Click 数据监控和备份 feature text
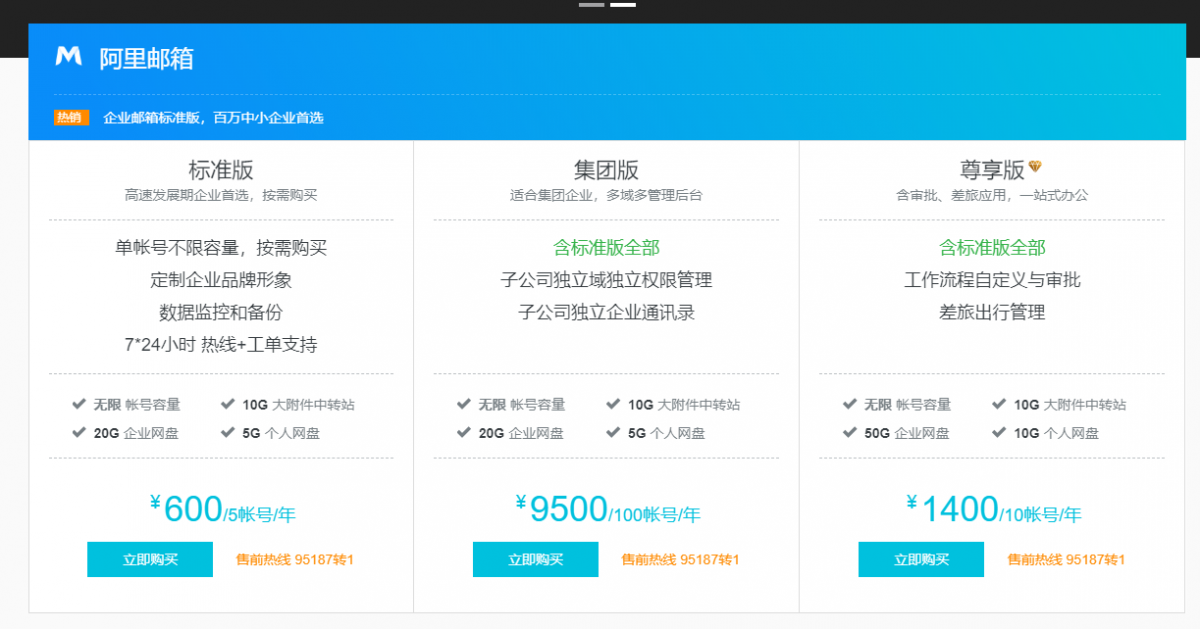The image size is (1200, 629). pos(221,312)
